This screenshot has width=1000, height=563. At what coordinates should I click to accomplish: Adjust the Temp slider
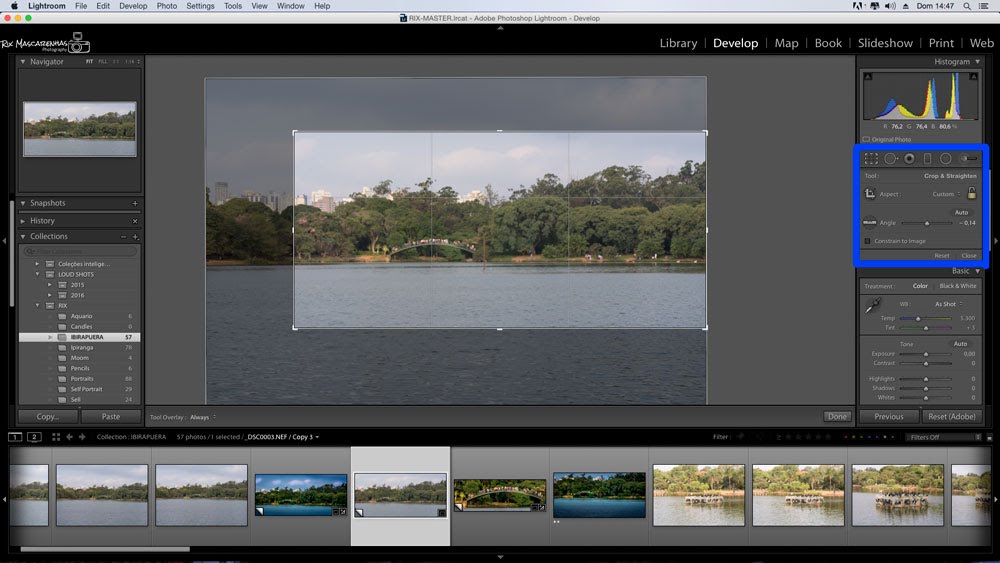919,318
